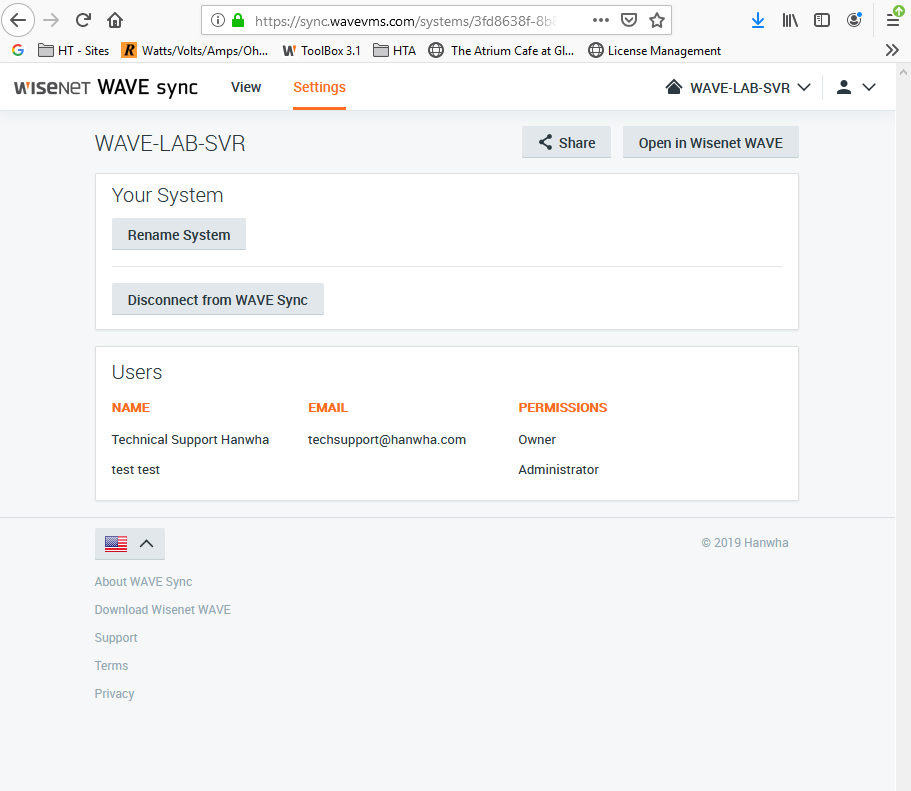Click the Administrator permission entry
911x791 pixels.
coord(558,470)
